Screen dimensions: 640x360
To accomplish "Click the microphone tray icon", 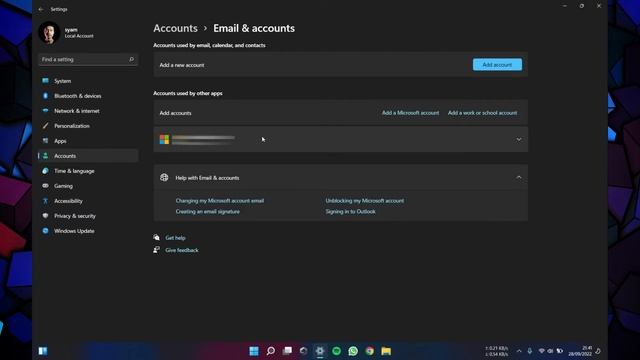I will tap(529, 351).
